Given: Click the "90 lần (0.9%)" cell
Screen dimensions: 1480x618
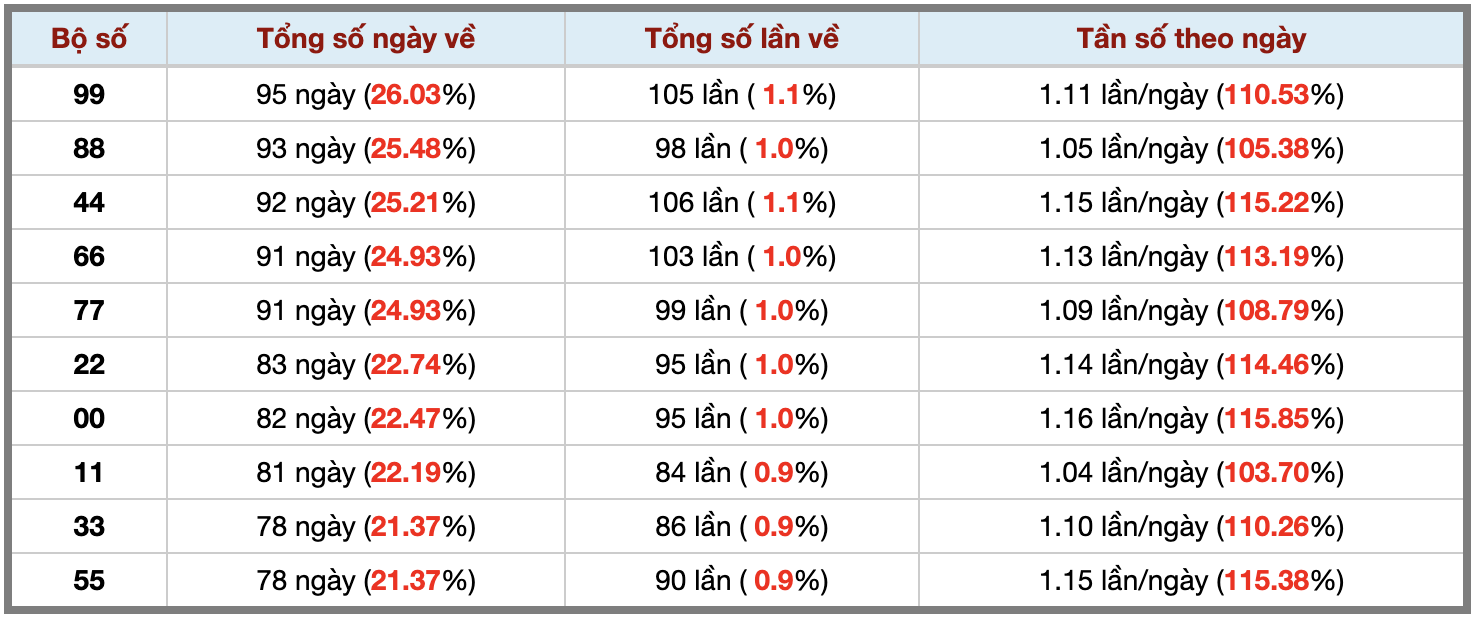Looking at the screenshot, I should tap(741, 581).
